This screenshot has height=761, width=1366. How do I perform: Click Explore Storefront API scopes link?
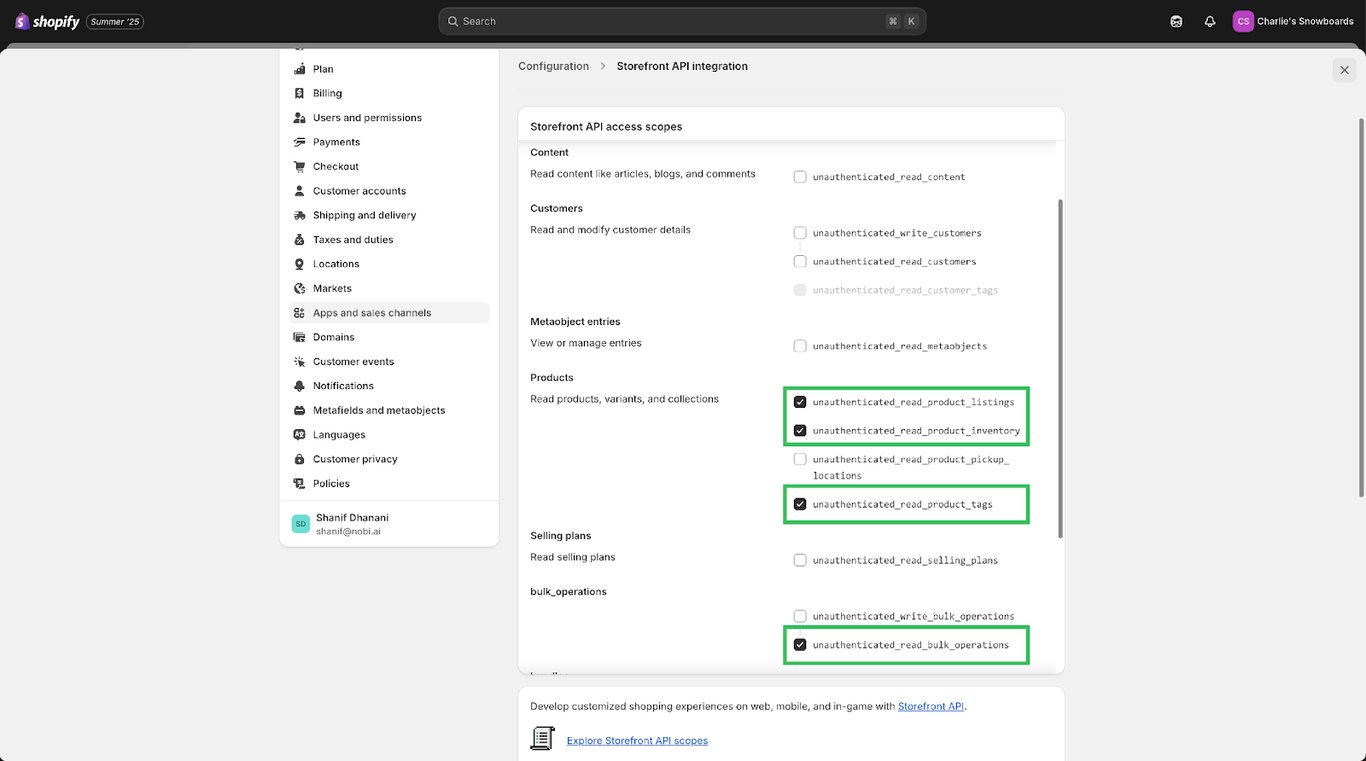point(637,741)
